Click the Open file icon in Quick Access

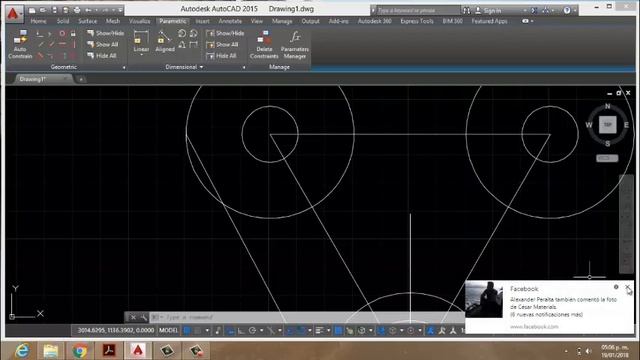[x=43, y=10]
